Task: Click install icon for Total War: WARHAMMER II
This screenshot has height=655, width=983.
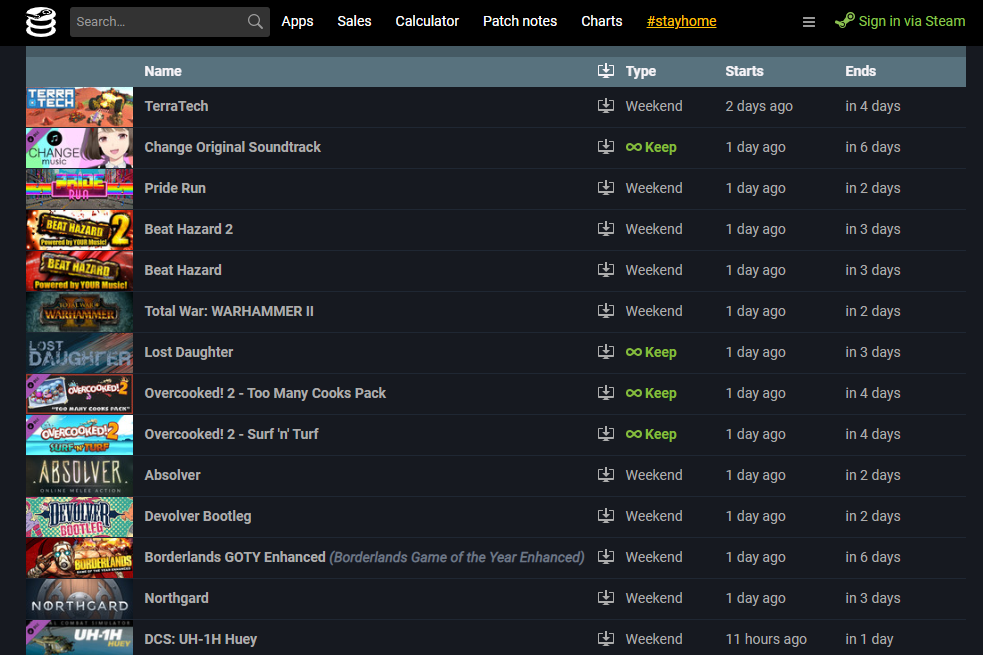Action: 606,311
